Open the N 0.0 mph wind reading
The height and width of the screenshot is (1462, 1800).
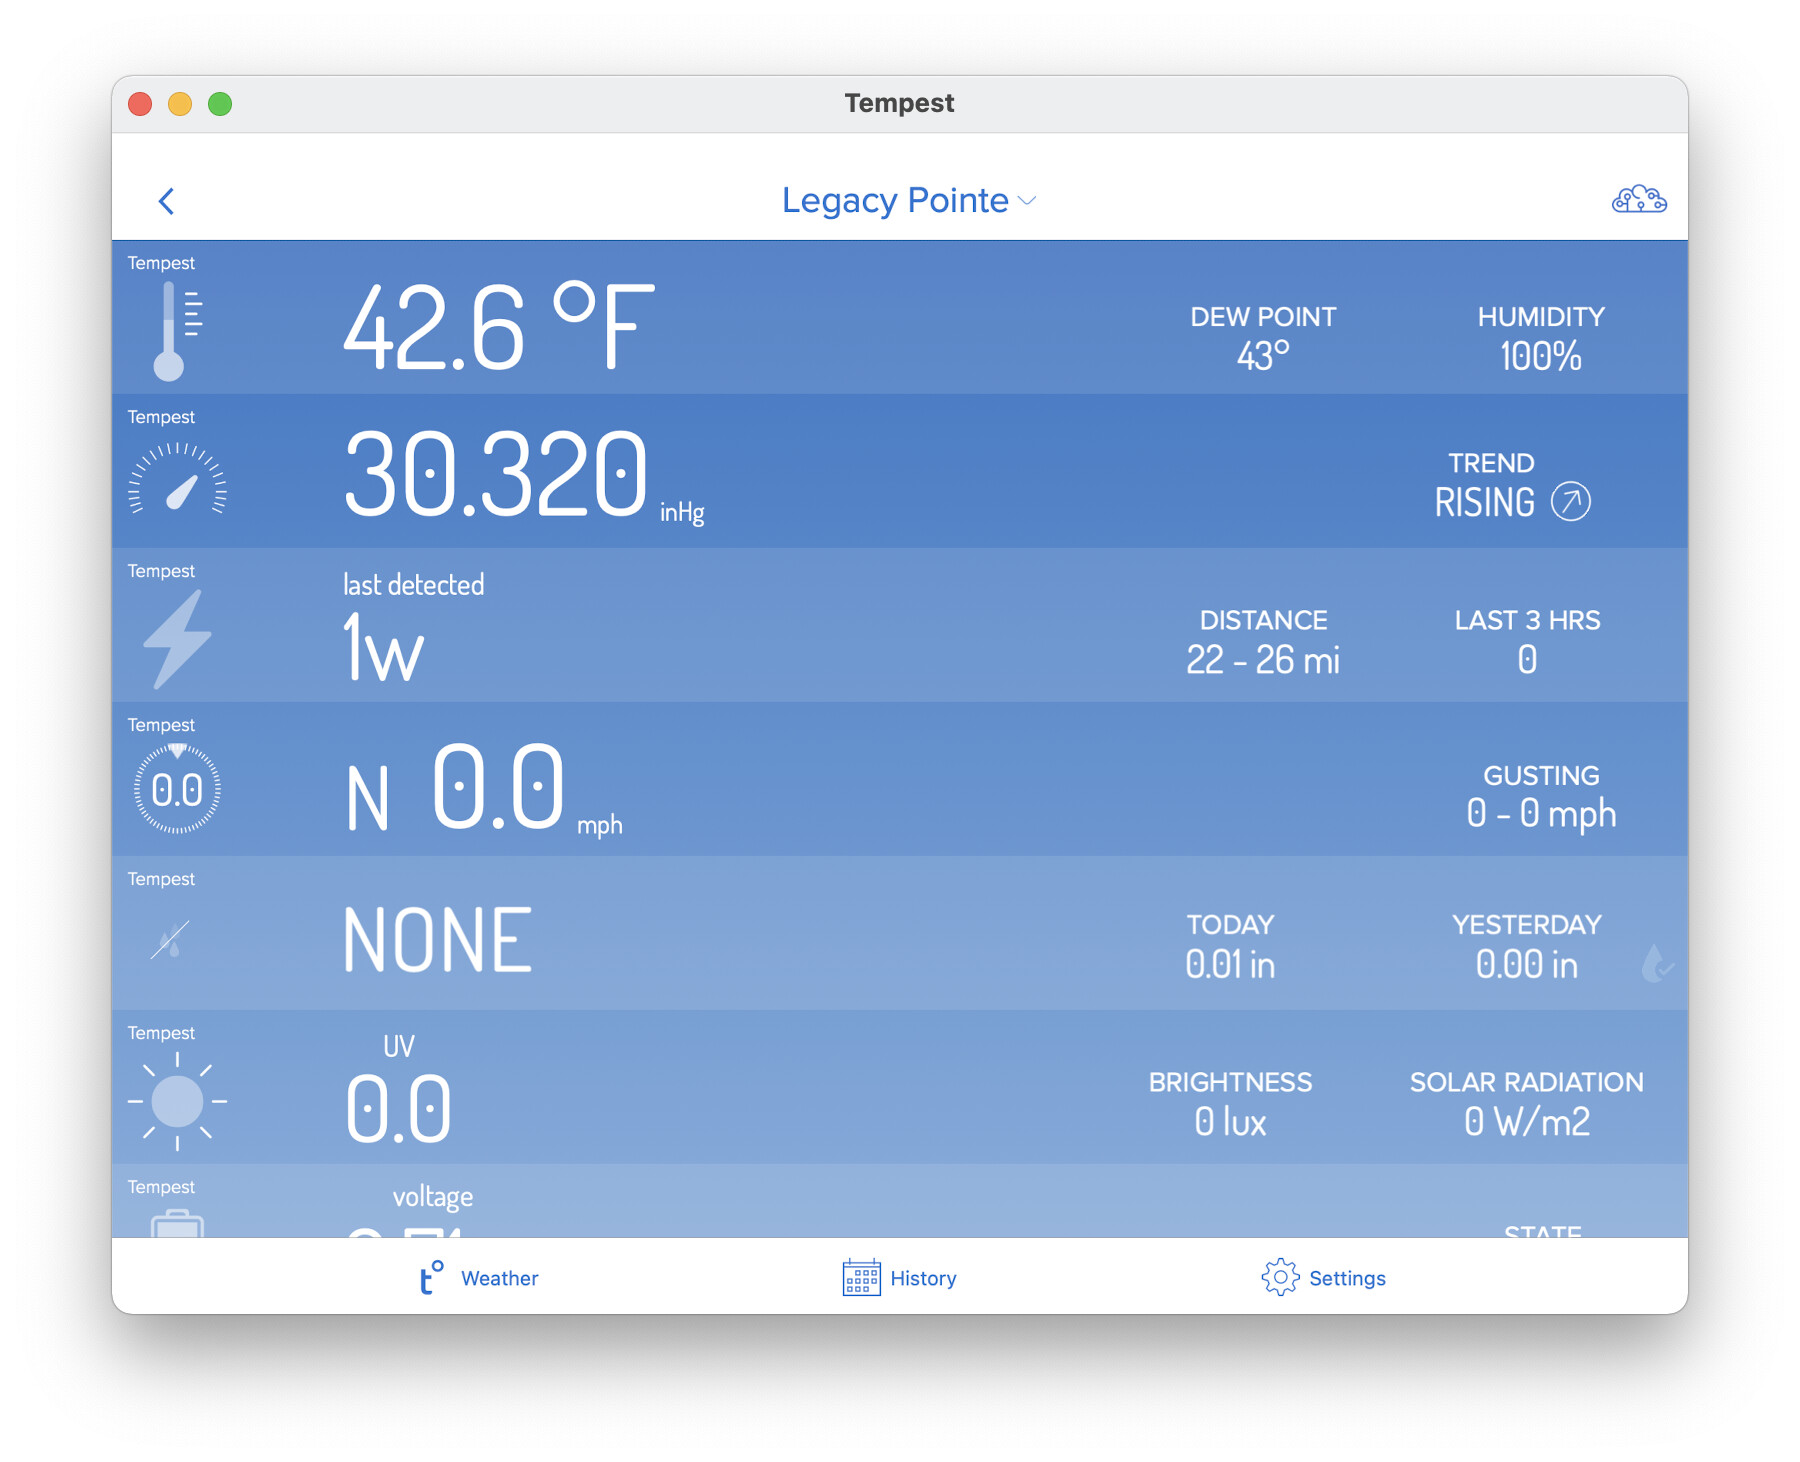[484, 789]
